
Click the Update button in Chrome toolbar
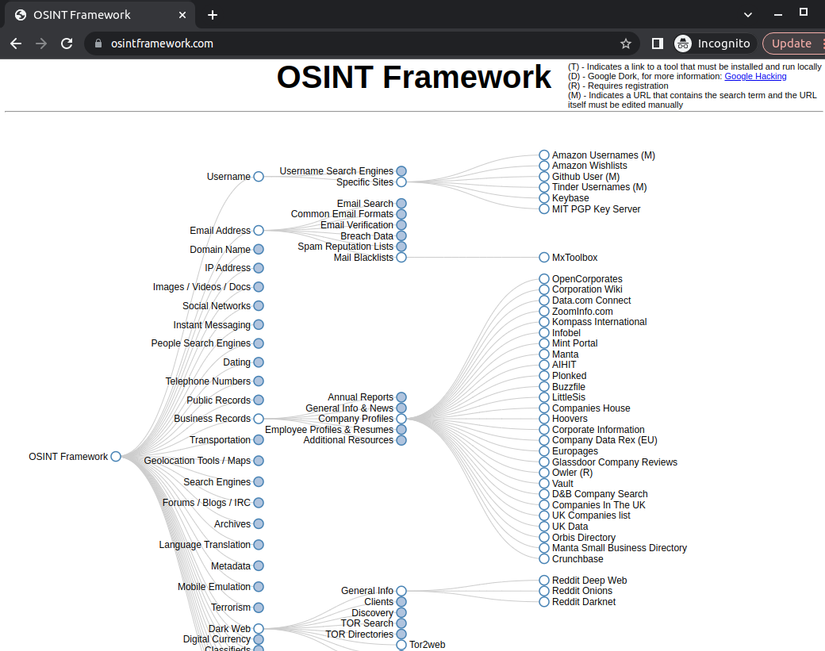(x=792, y=44)
